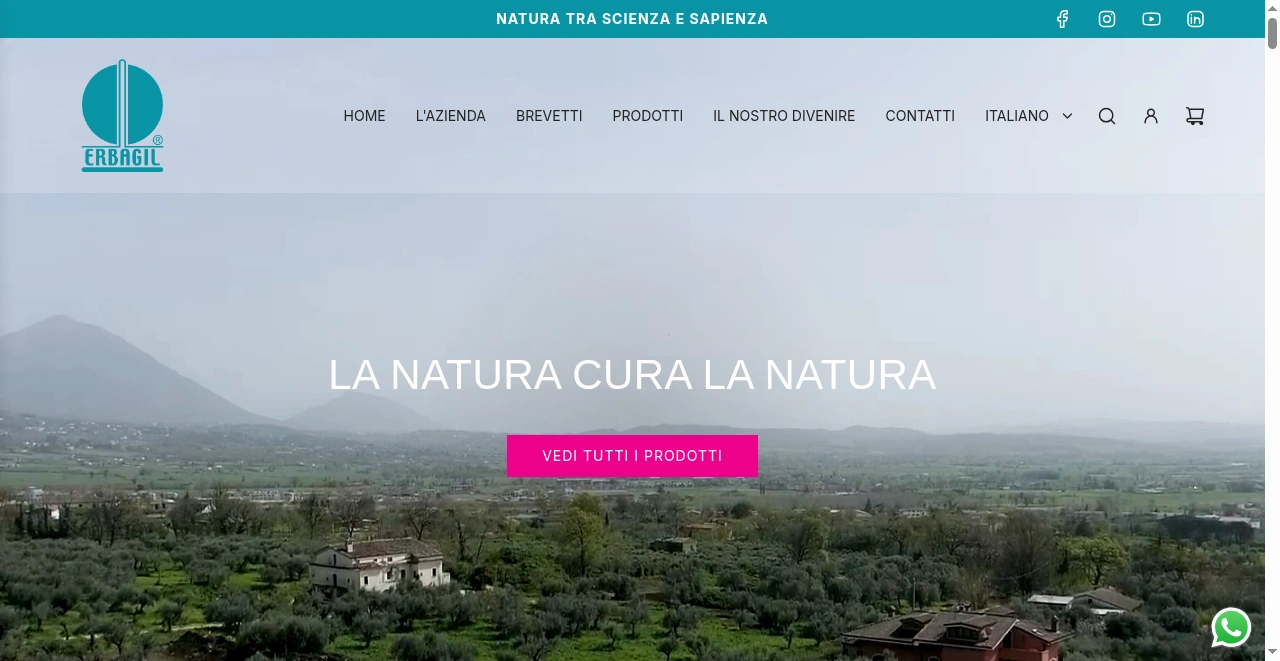This screenshot has height=661, width=1280.
Task: Open the L'Azienda menu item
Action: point(451,116)
